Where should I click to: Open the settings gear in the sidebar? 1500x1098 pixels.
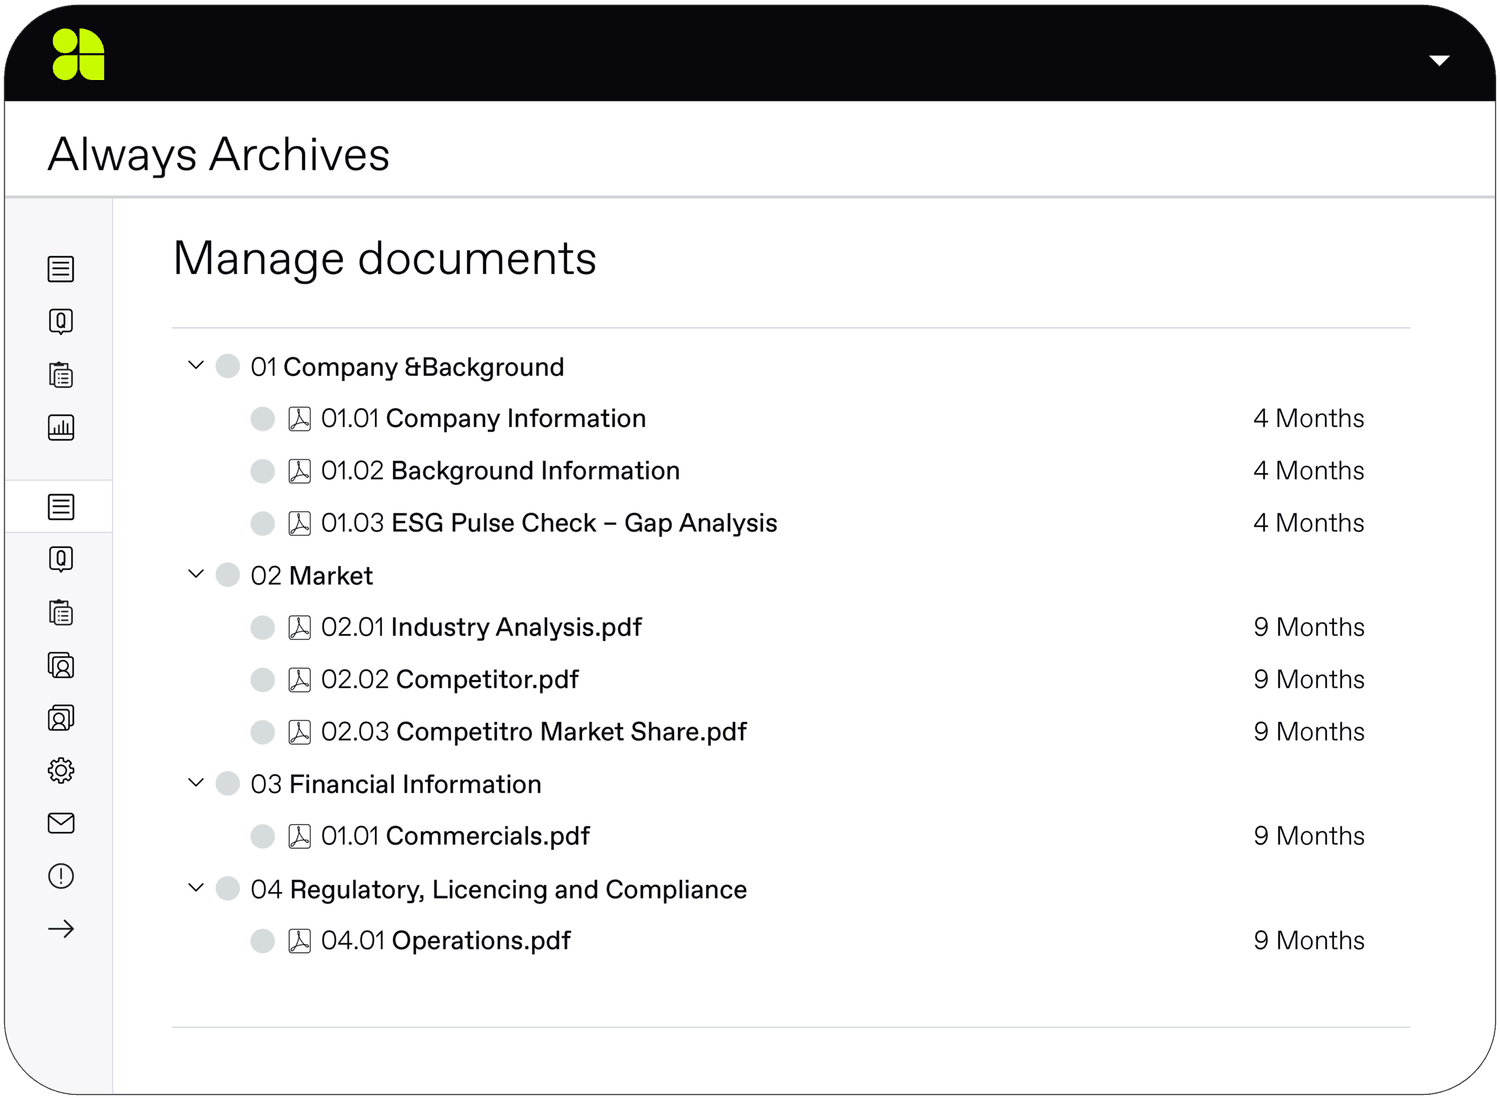click(x=61, y=771)
